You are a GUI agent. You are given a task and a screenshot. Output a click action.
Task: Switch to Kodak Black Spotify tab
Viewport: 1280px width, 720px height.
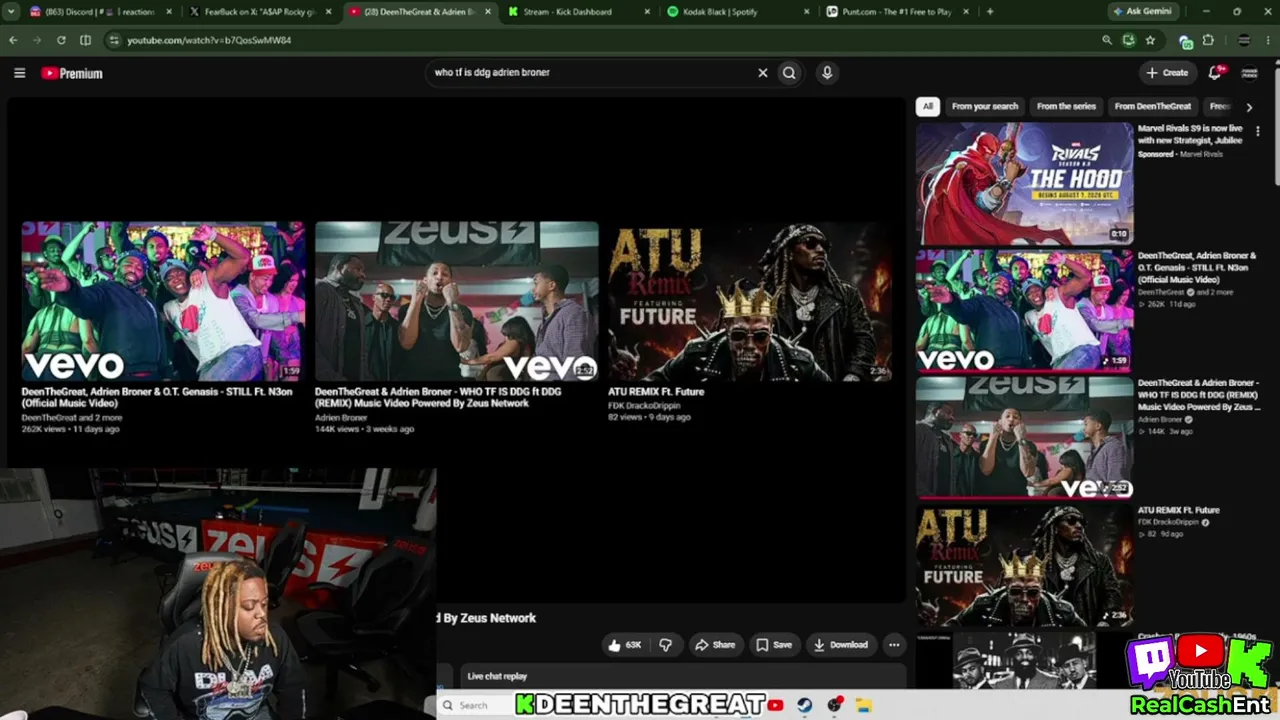coord(735,12)
